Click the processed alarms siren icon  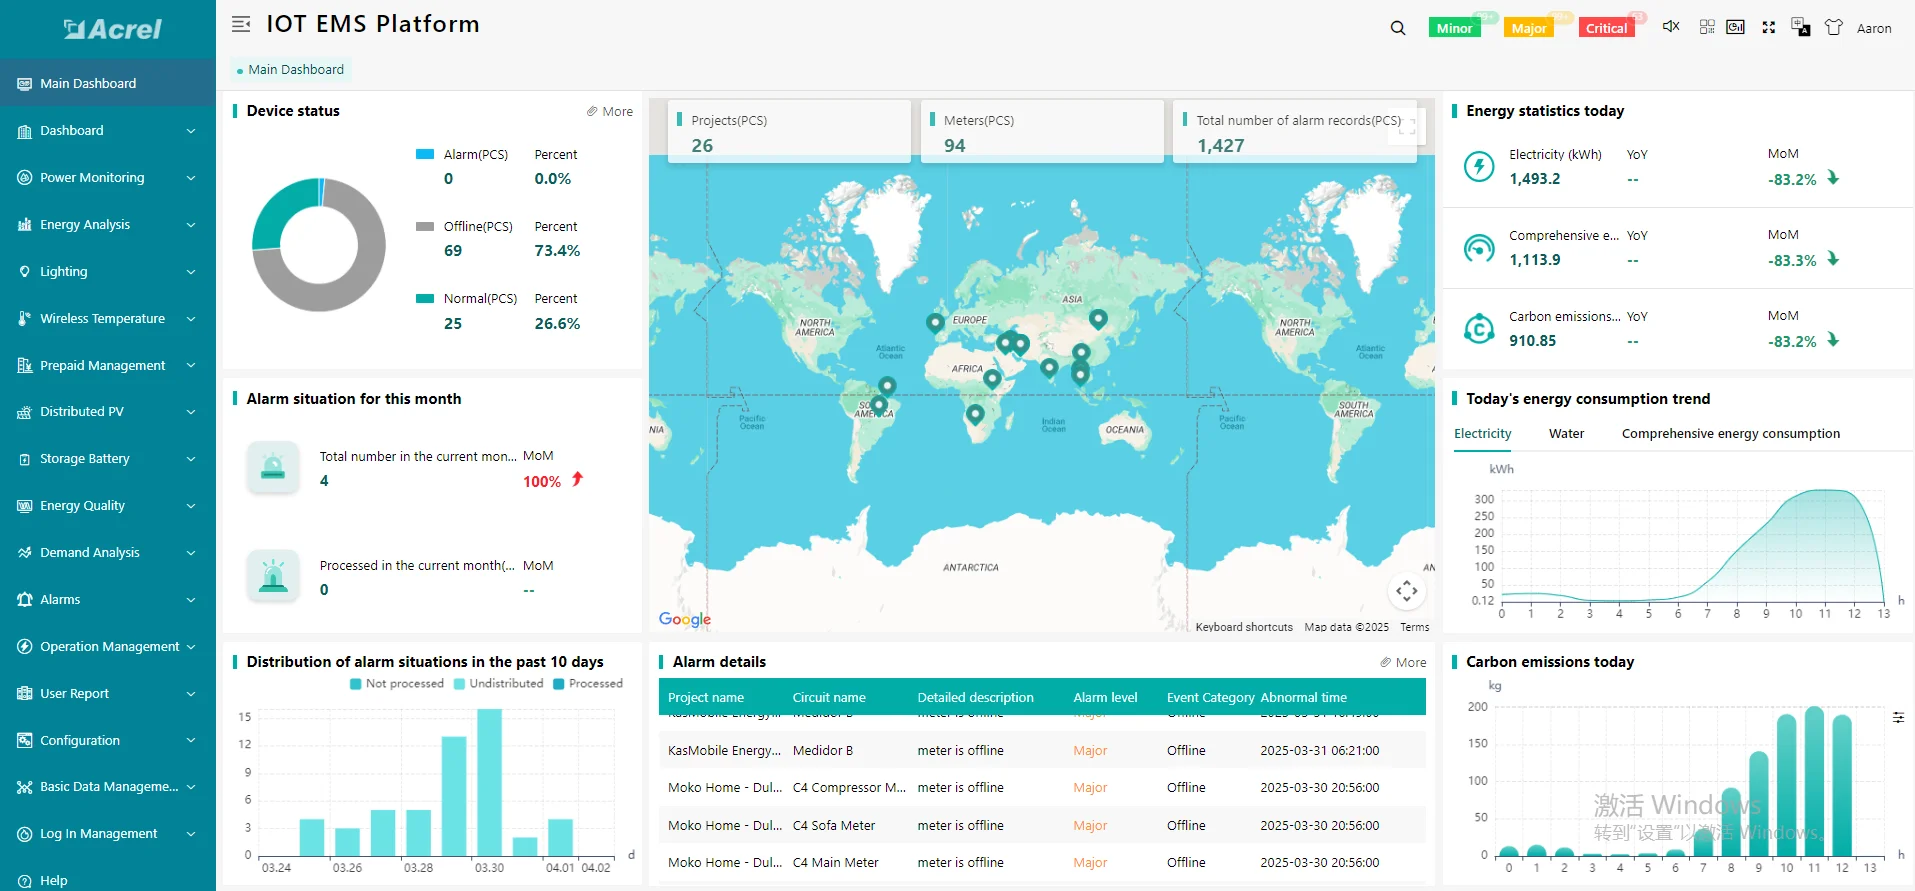point(273,576)
